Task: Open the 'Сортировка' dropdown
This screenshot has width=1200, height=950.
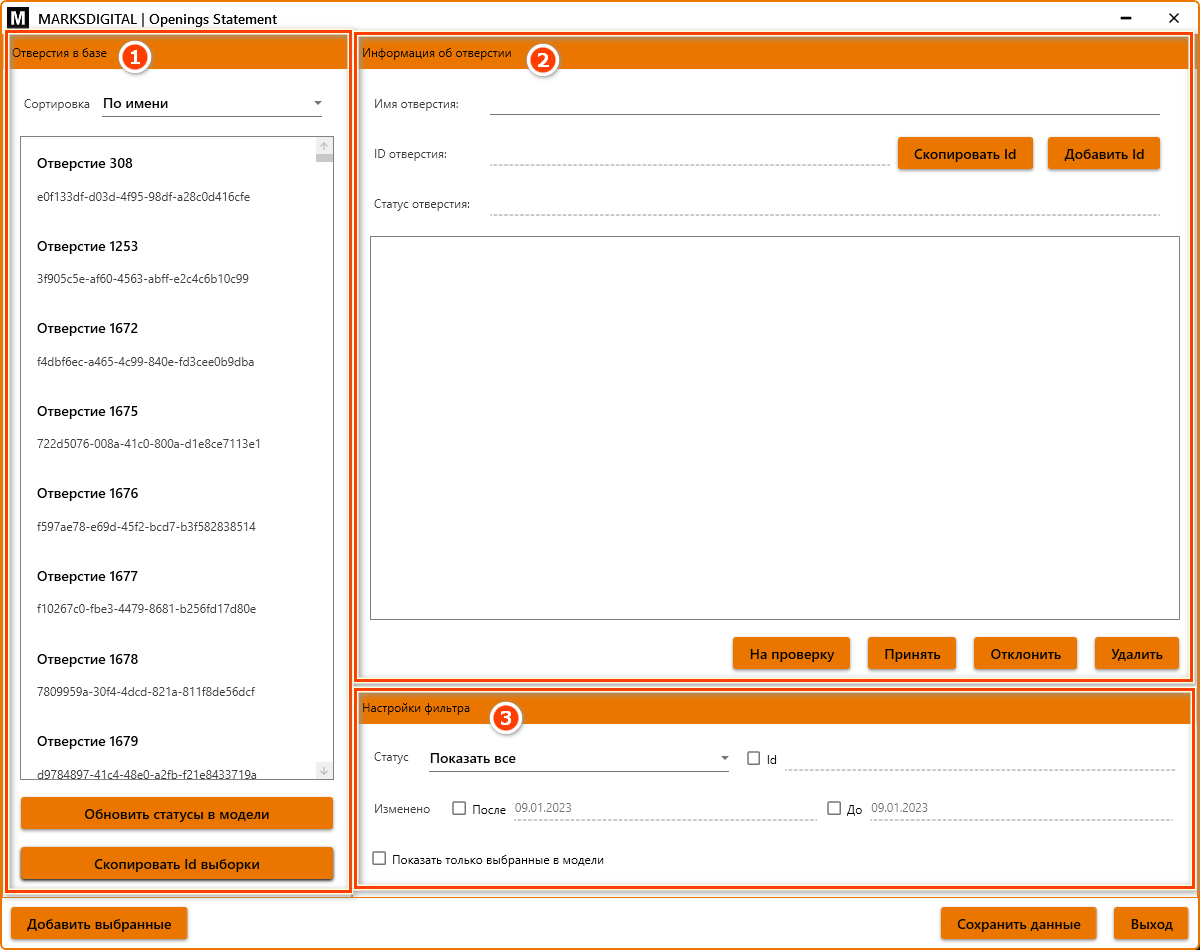Action: (x=212, y=103)
